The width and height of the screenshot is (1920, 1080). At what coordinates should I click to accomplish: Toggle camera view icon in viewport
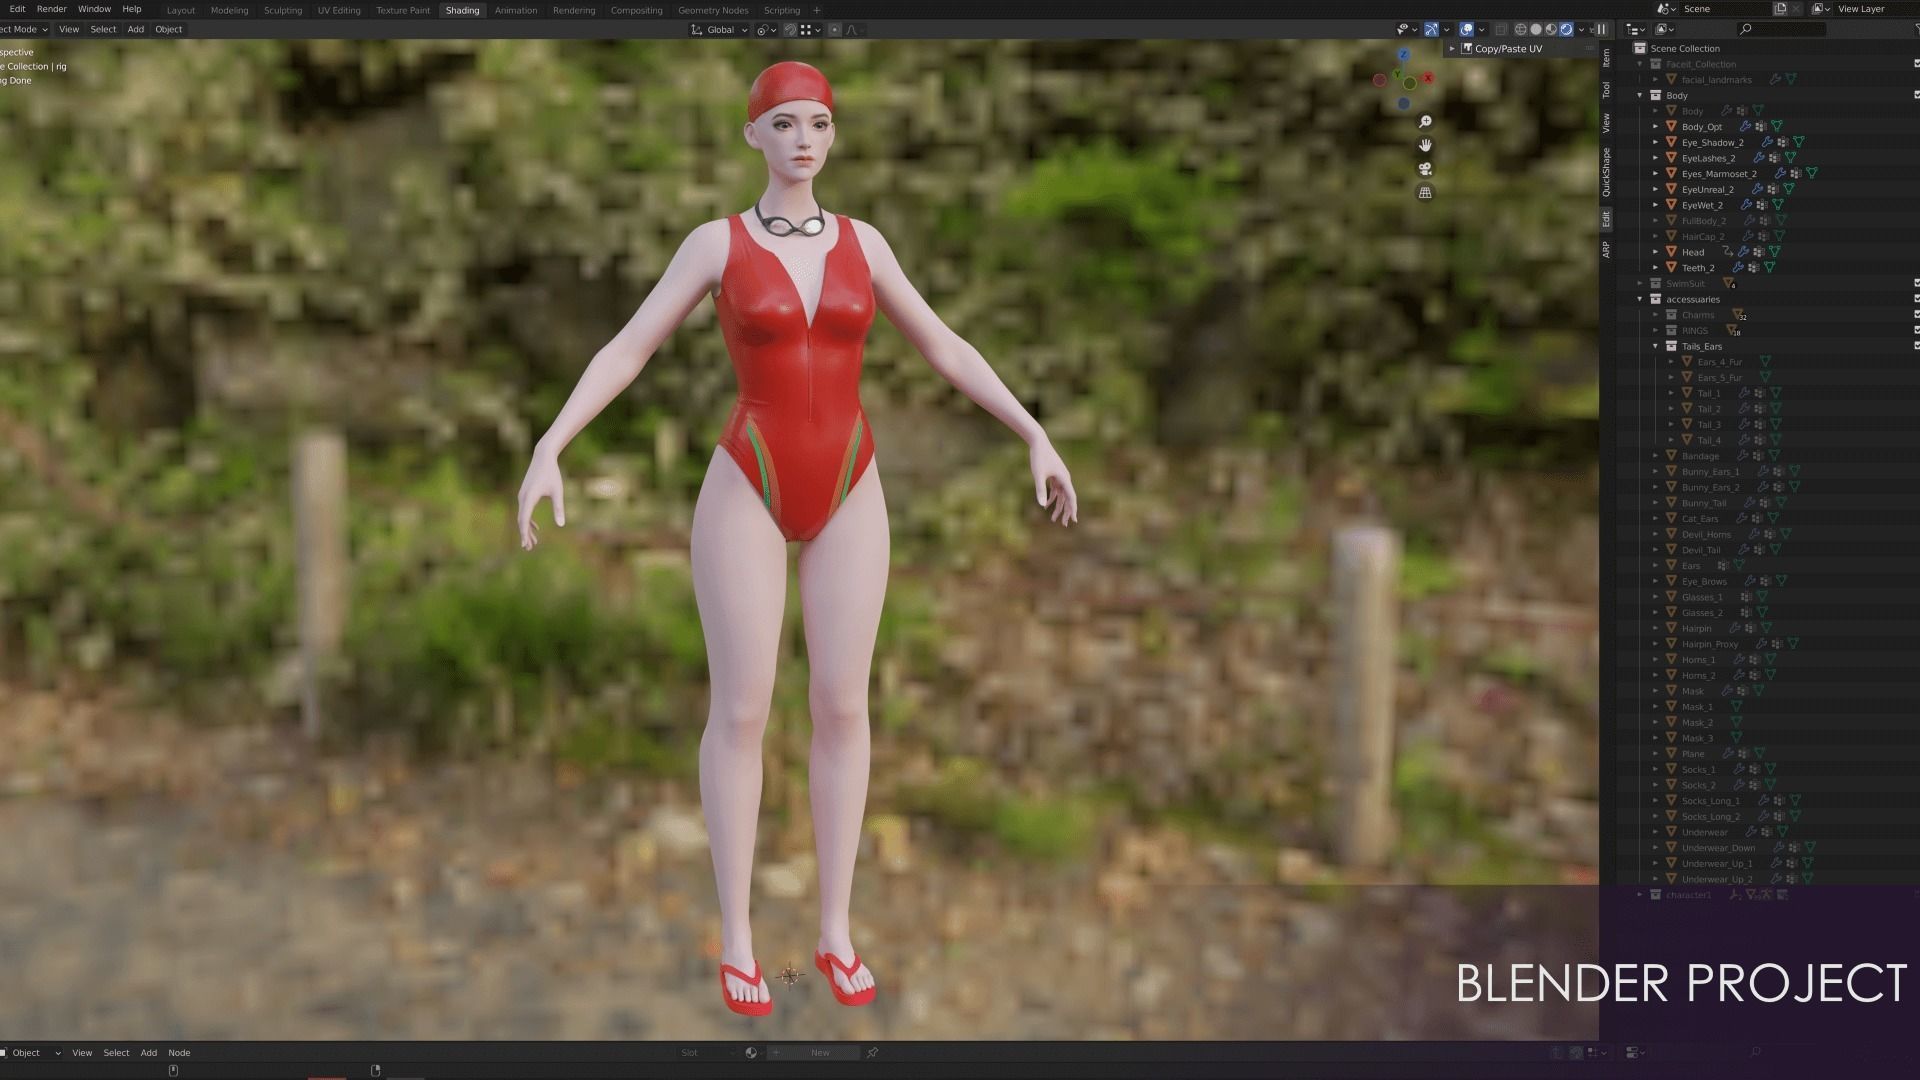(x=1425, y=169)
